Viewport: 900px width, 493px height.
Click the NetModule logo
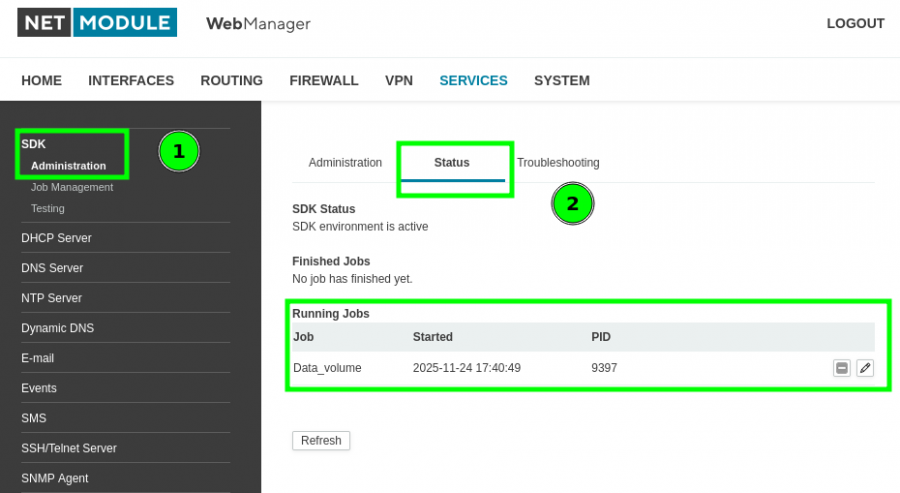[x=97, y=23]
